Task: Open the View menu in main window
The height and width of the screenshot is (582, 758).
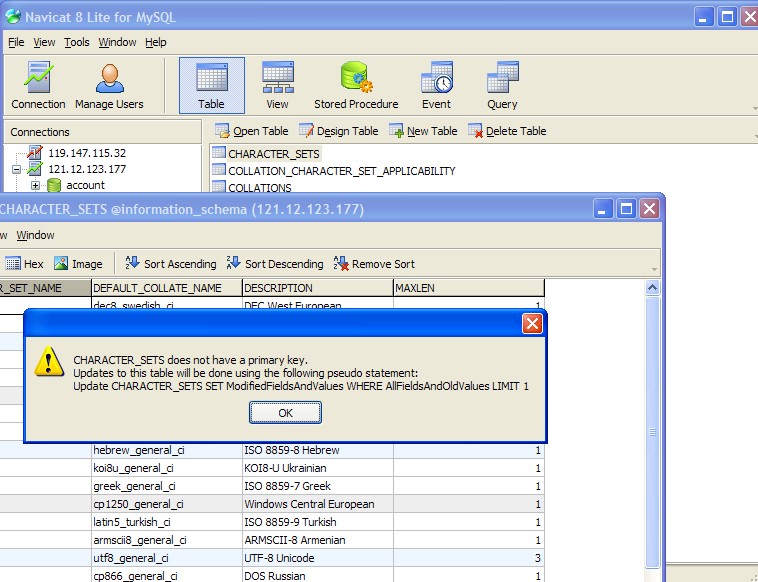Action: (44, 43)
